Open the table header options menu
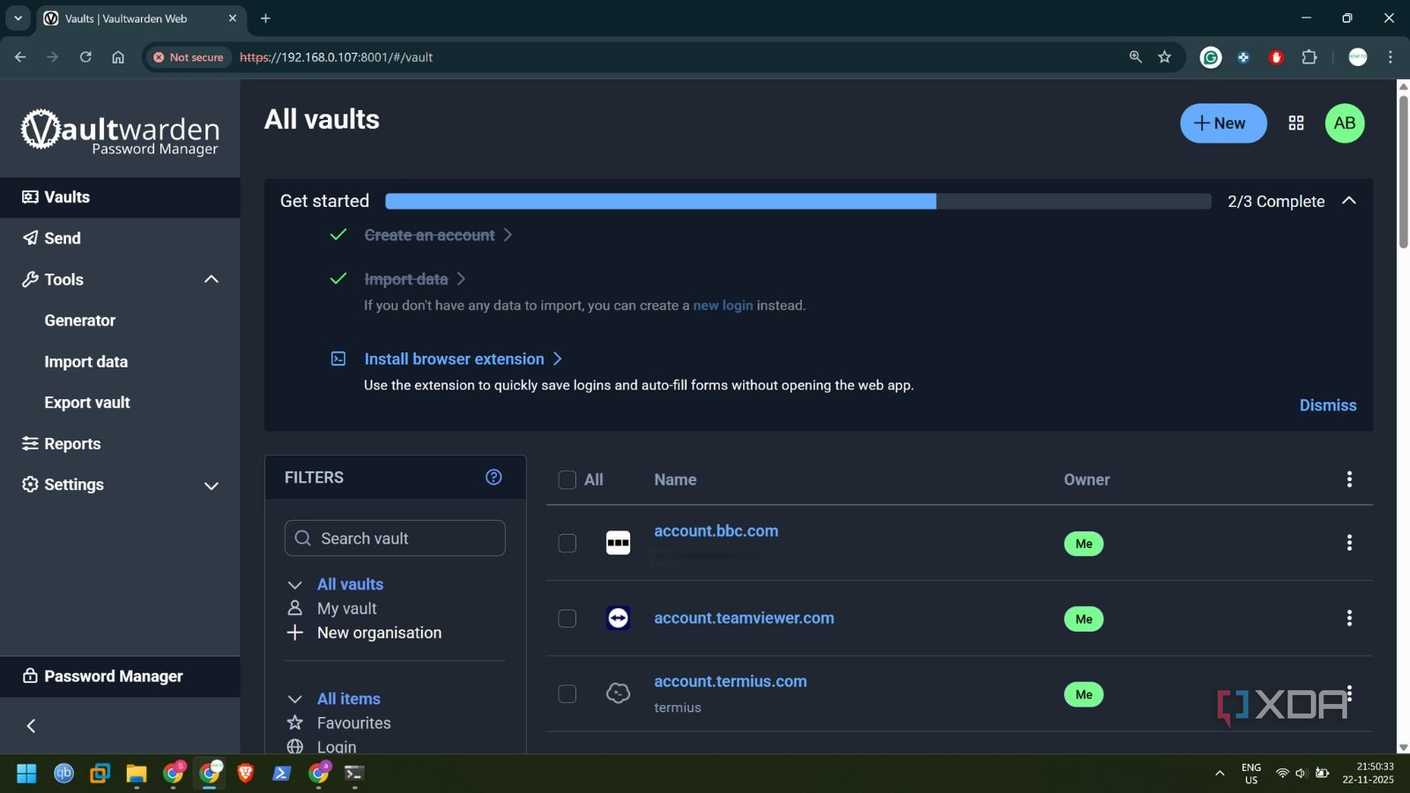 tap(1349, 480)
